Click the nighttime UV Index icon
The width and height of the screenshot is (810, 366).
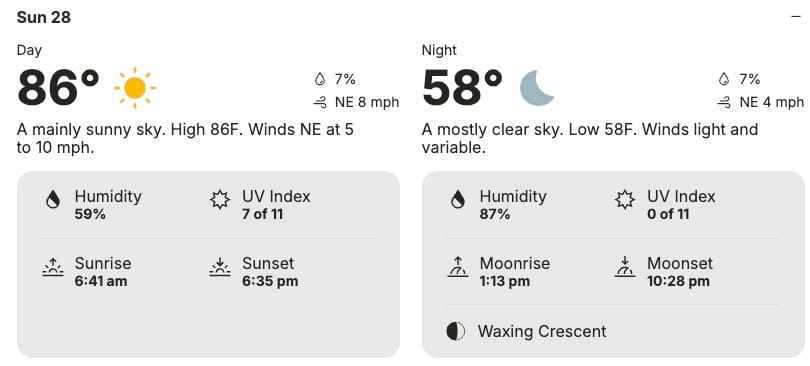pos(625,200)
